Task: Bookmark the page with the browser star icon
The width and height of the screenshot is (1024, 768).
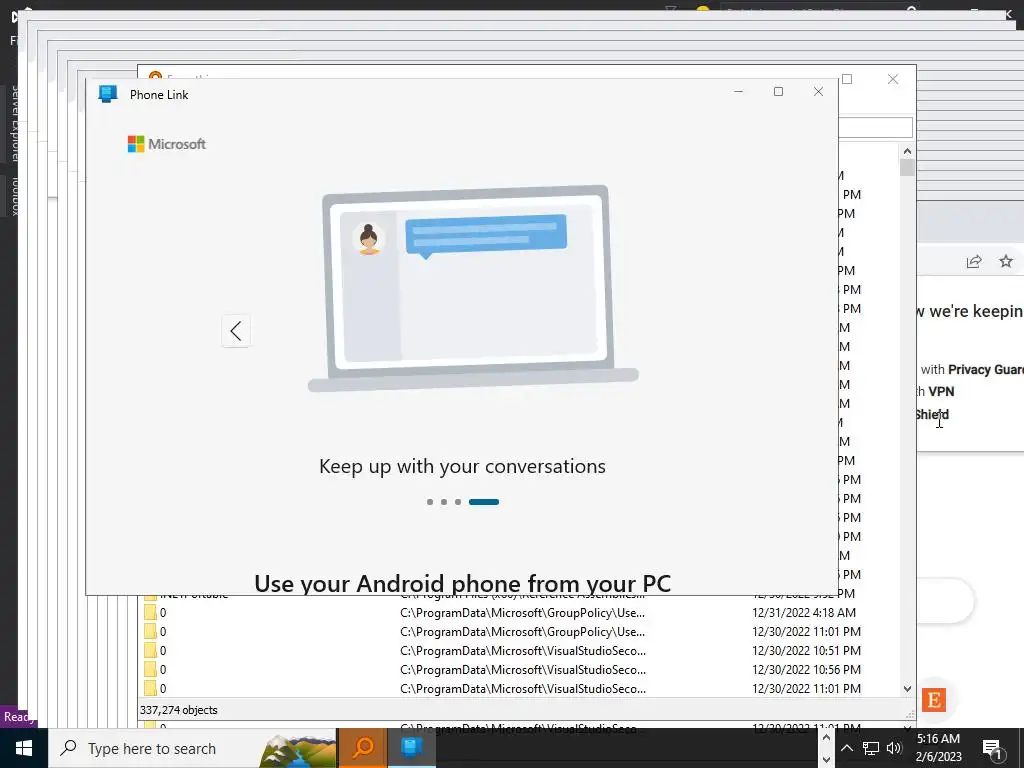Action: coord(1006,261)
